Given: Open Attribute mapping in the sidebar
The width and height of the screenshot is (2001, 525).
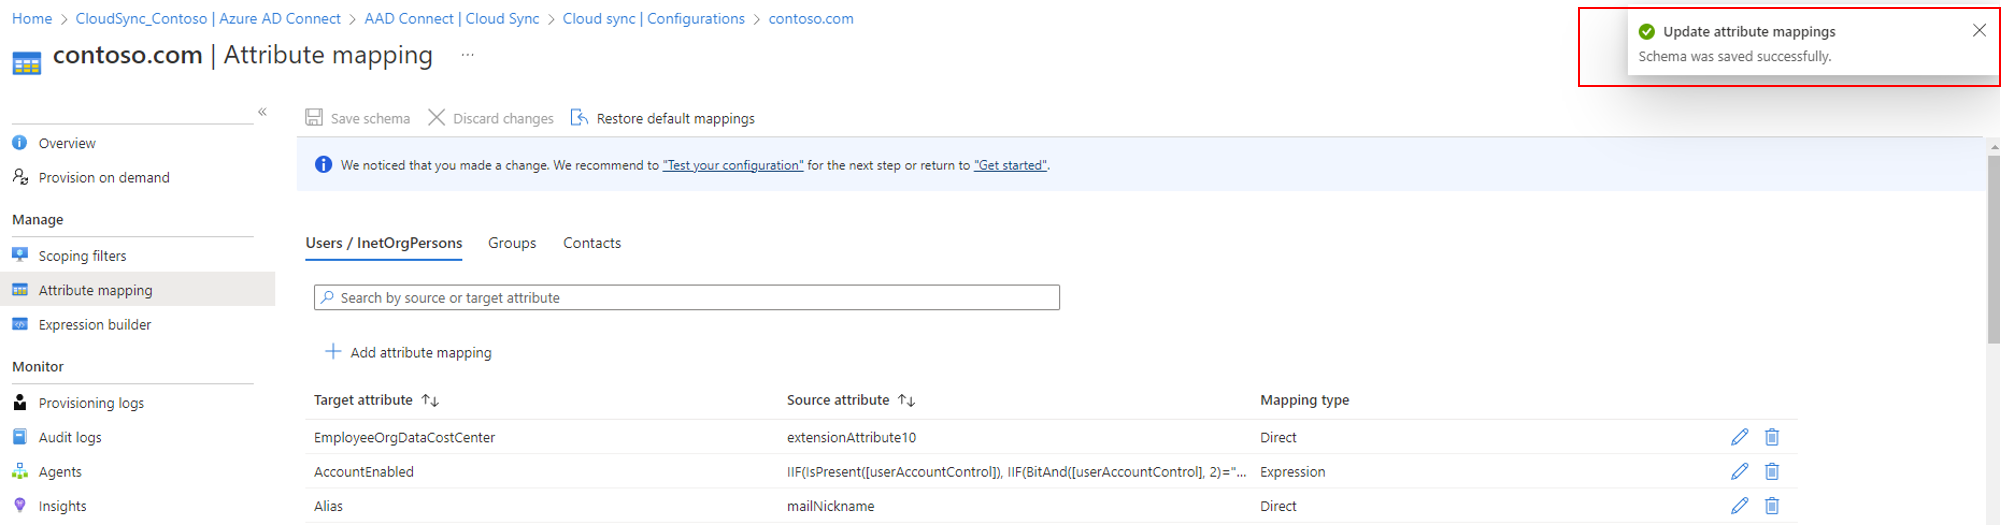Looking at the screenshot, I should (137, 290).
